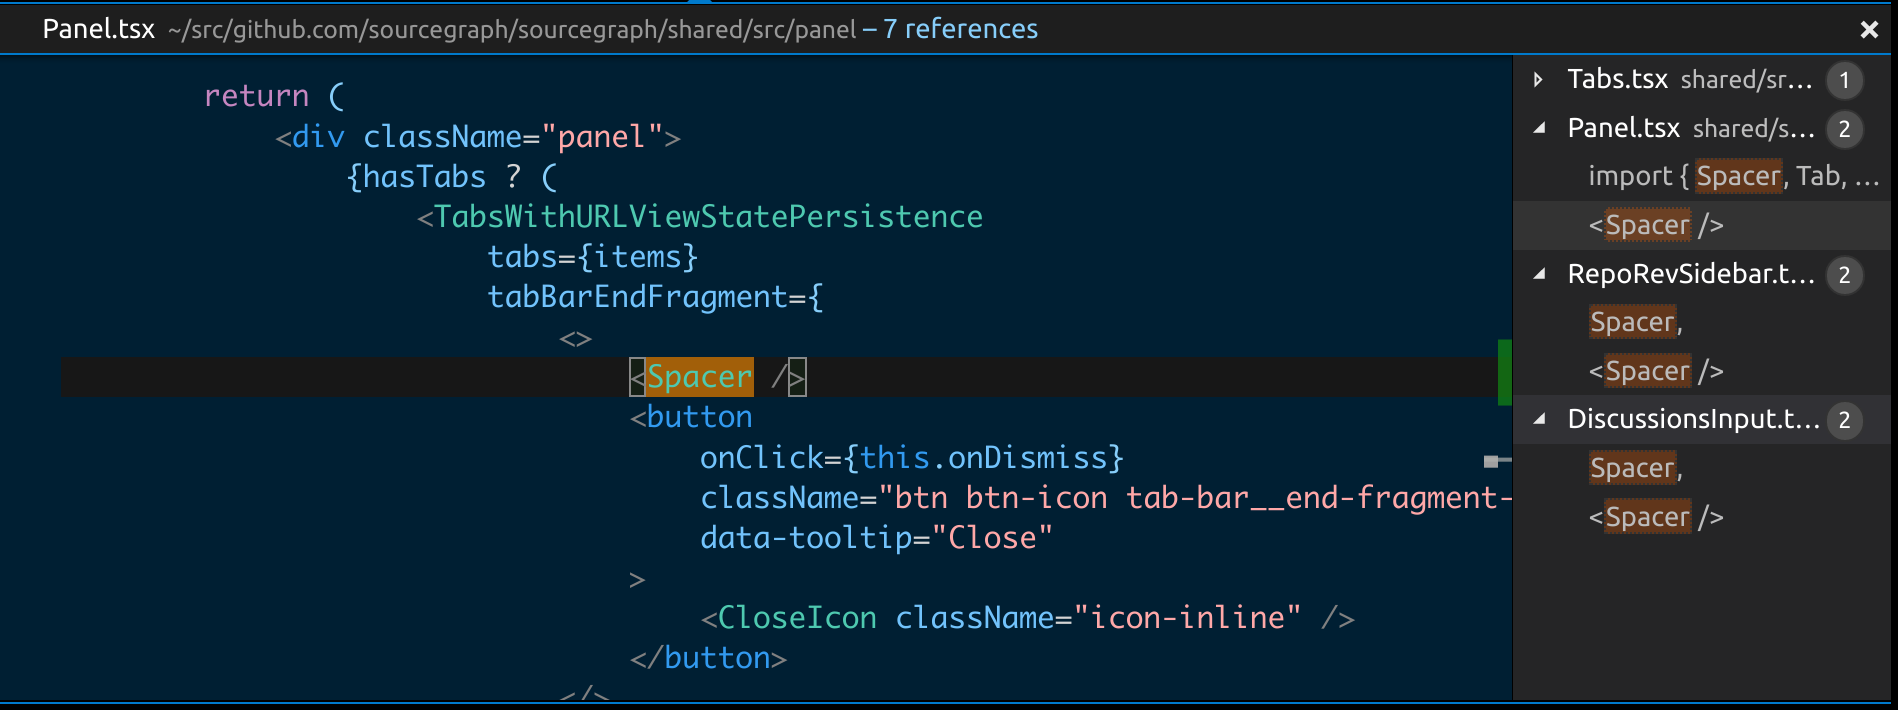This screenshot has height=710, width=1898.
Task: Click 'className="panel"' in the div line
Action: tap(514, 137)
